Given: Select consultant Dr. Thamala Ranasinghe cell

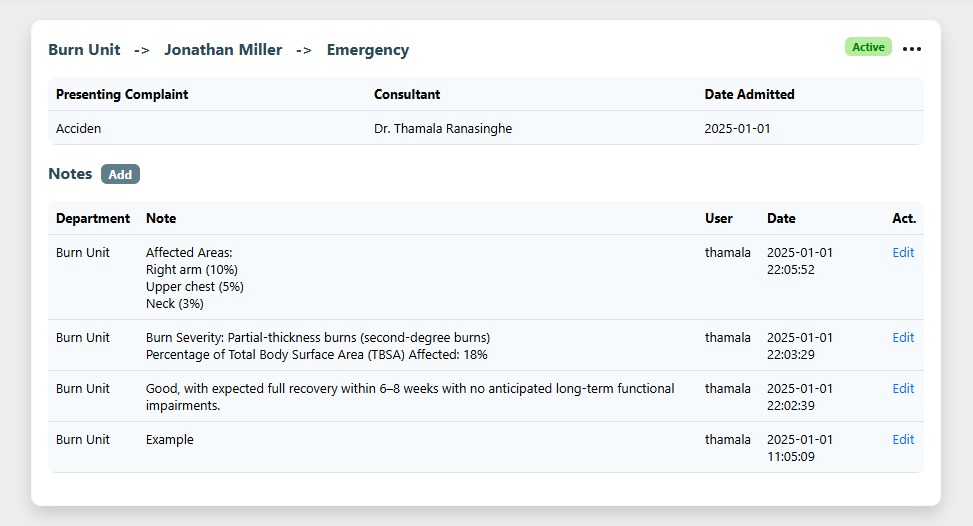Looking at the screenshot, I should click(x=443, y=129).
